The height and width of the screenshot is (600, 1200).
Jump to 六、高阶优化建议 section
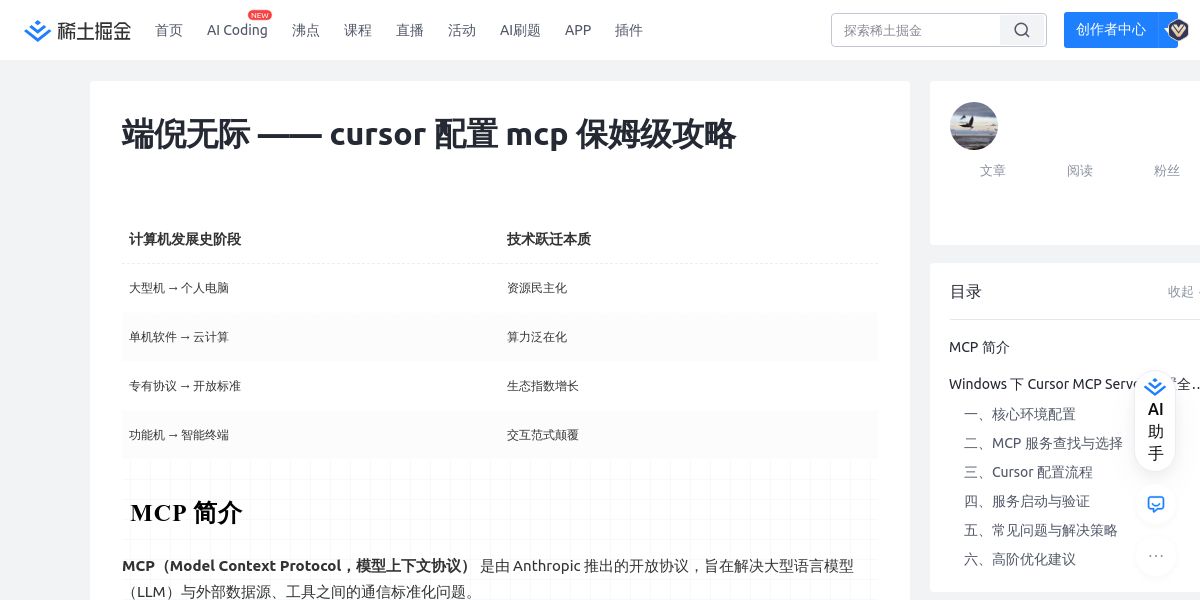(x=1020, y=559)
